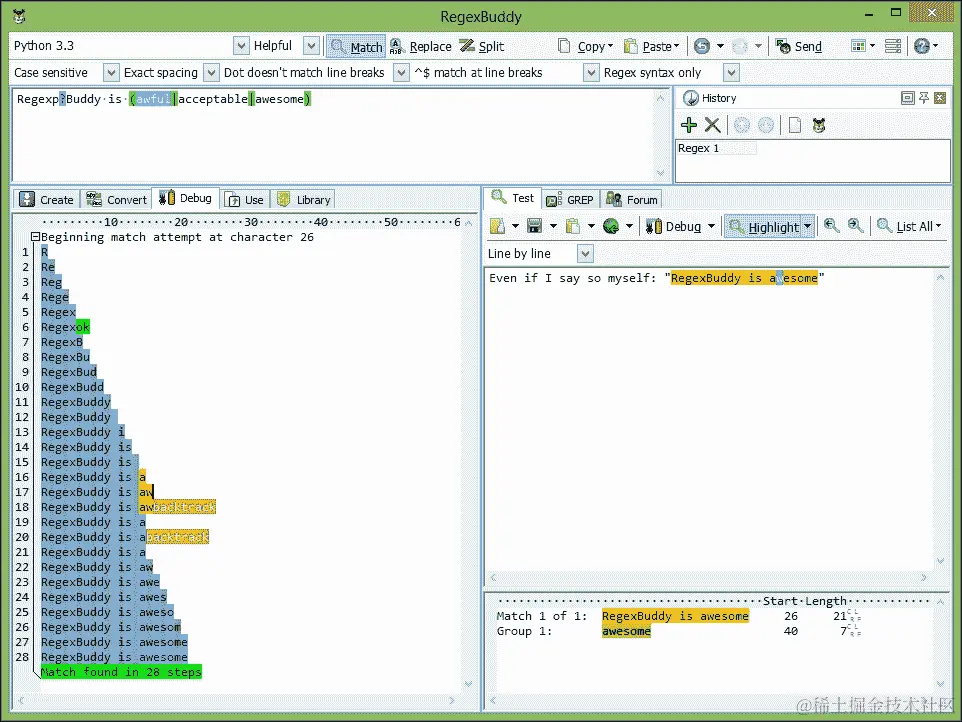Click the Send button with mail icon
The height and width of the screenshot is (722, 962).
799,46
